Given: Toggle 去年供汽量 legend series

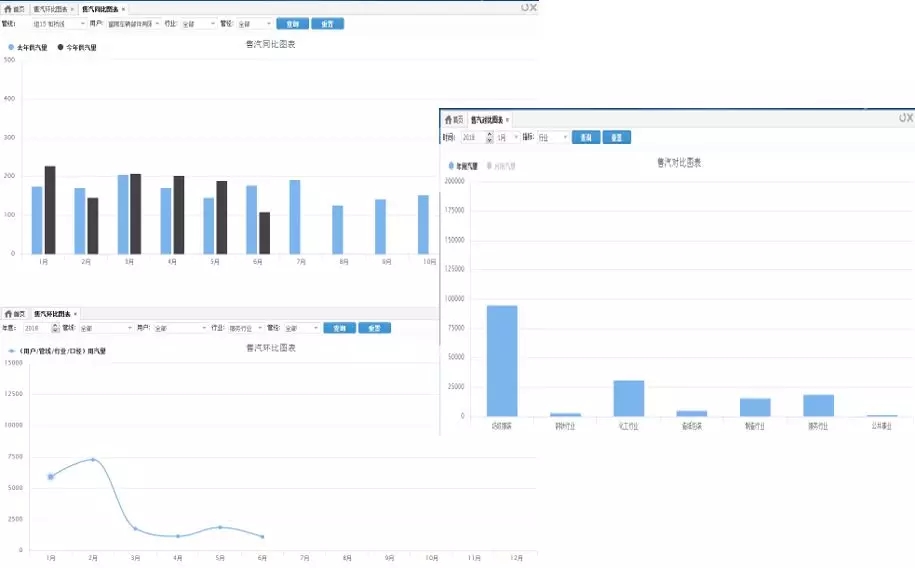Looking at the screenshot, I should [x=29, y=47].
